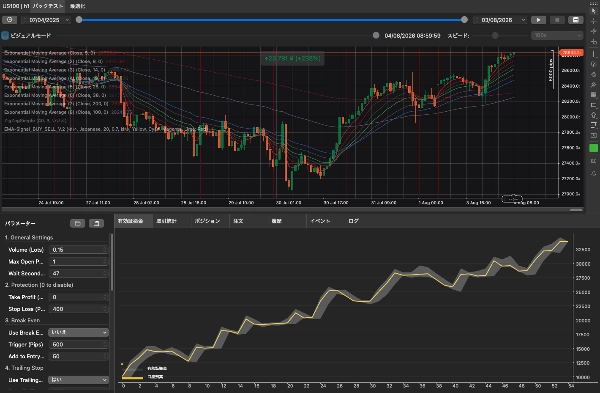
Task: Stop the backtest with the stop button
Action: tap(557, 20)
